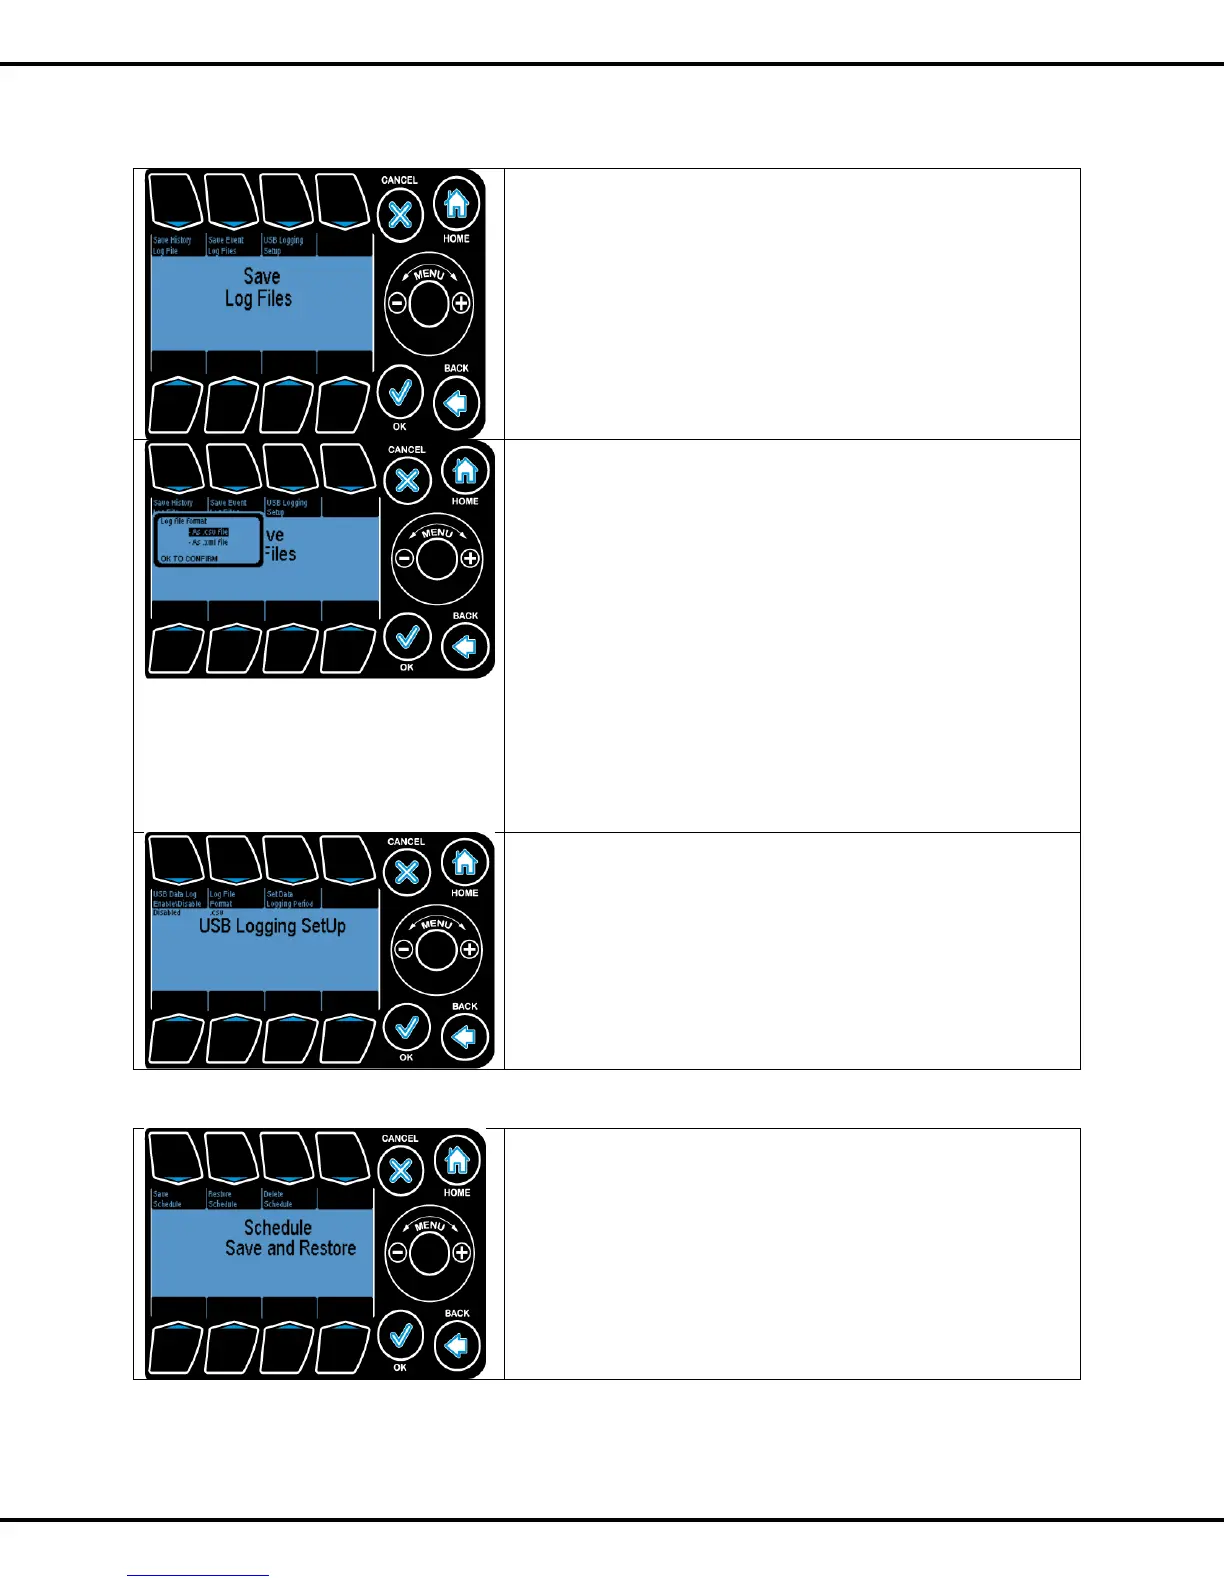The width and height of the screenshot is (1224, 1584).
Task: Click plus button on USB Logging SetUp panel
Action: pyautogui.click(x=469, y=949)
